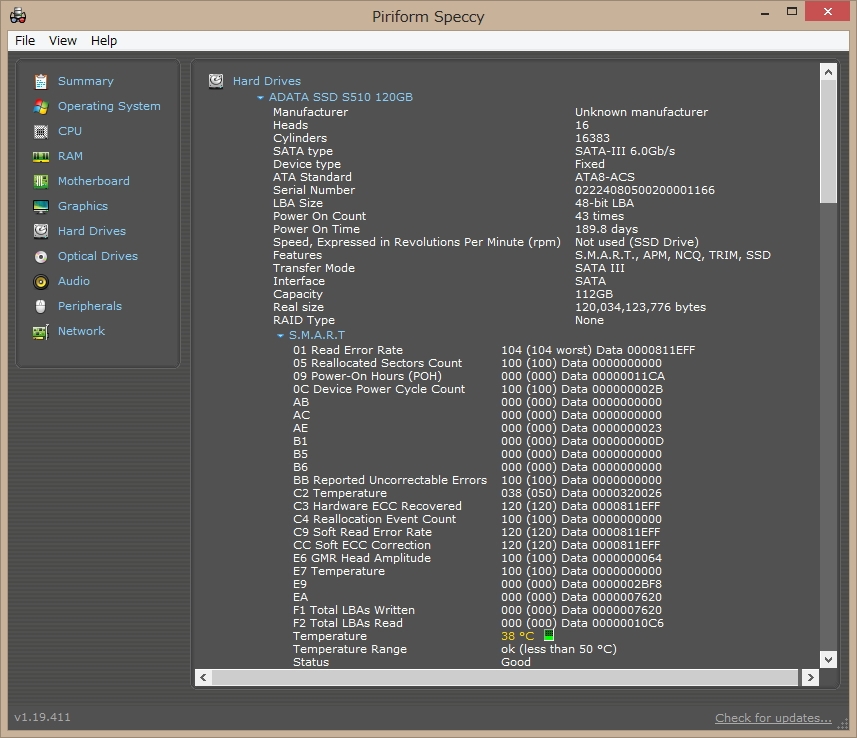Click the green temperature indicator

[548, 636]
